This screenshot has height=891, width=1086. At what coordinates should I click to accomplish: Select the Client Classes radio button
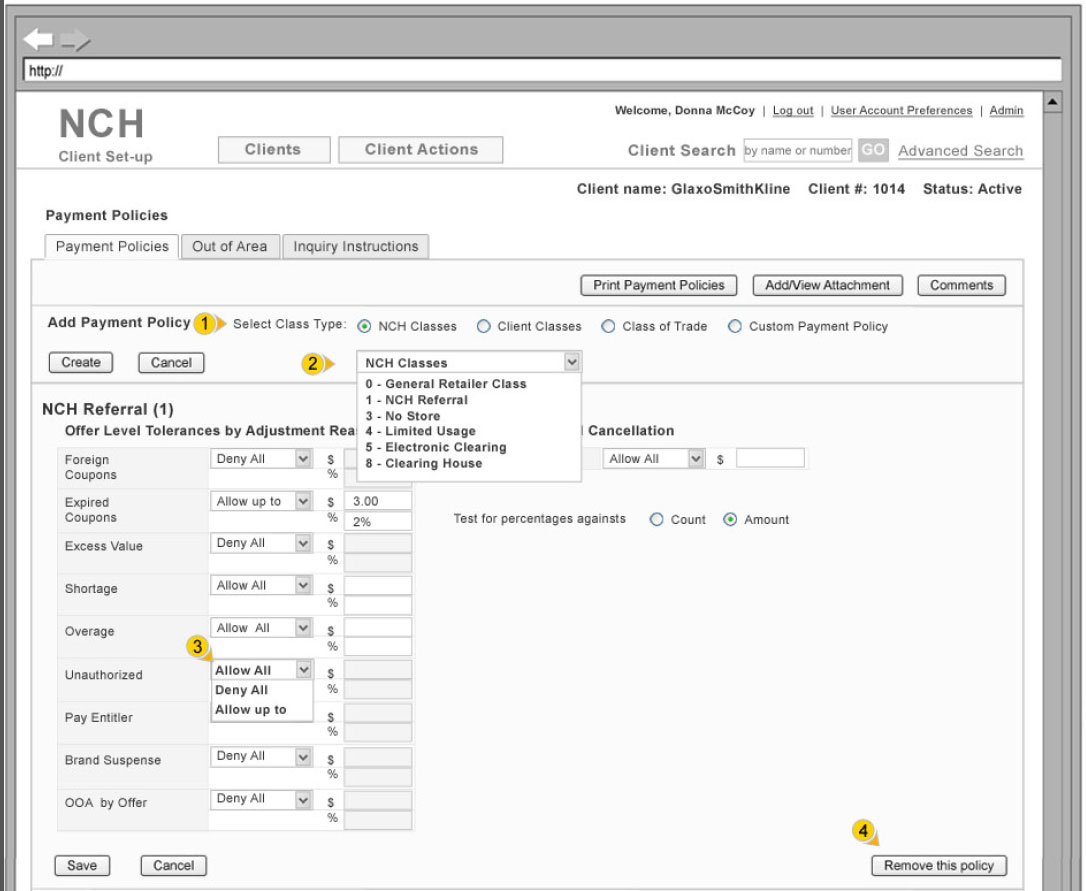click(x=484, y=326)
